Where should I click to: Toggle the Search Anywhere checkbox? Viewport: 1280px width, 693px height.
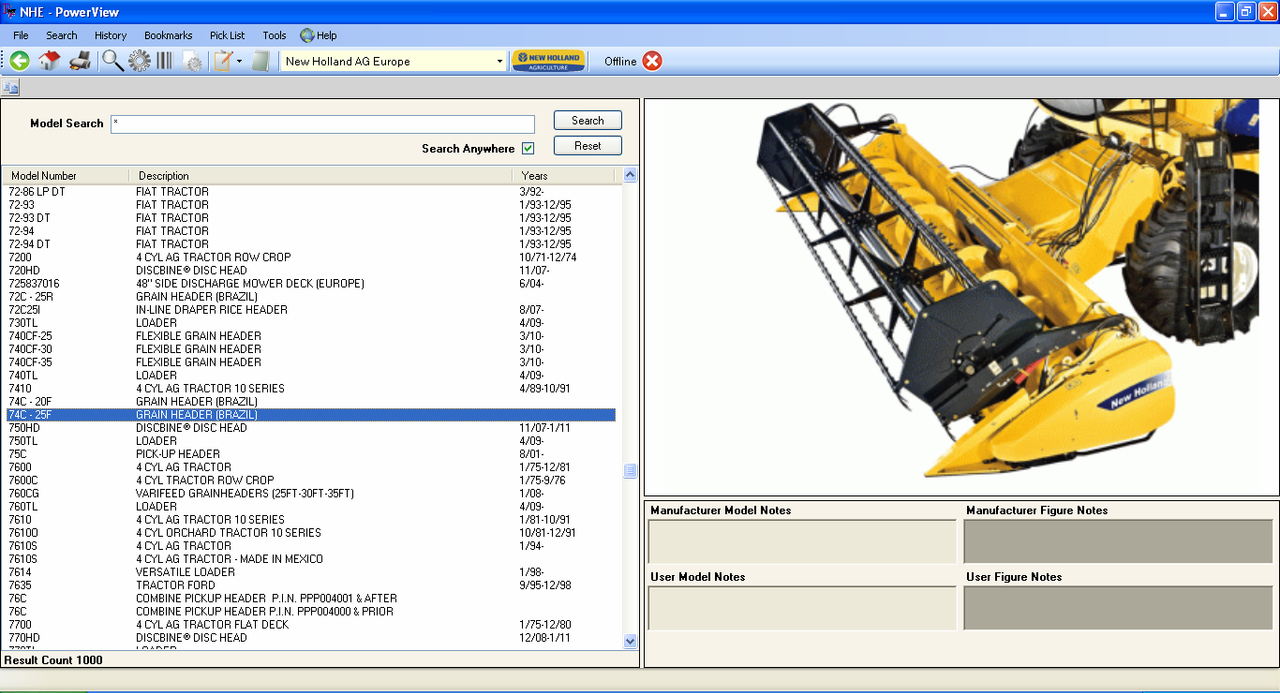pos(528,149)
